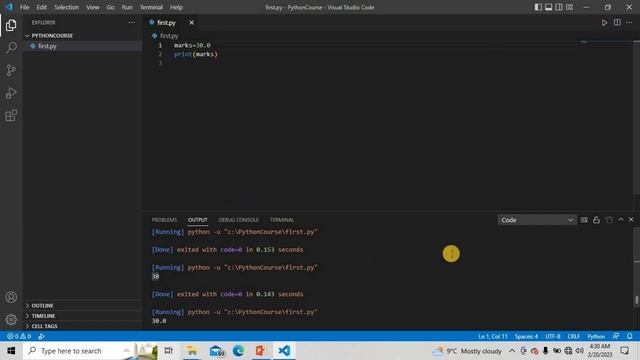Change line ending via CRLF status item
The image size is (640, 360).
pos(573,336)
